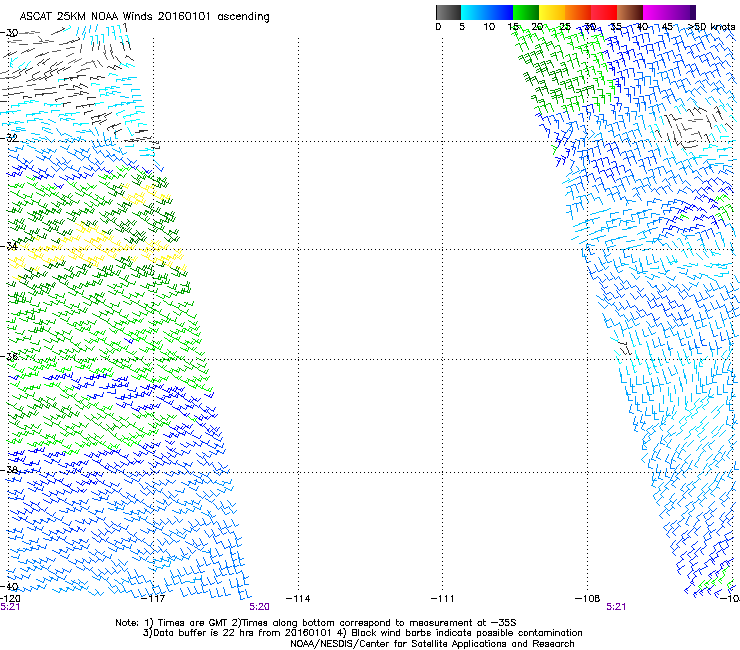This screenshot has height=650, width=740.
Task: Click the '-108' longitude axis label
Action: (x=588, y=599)
